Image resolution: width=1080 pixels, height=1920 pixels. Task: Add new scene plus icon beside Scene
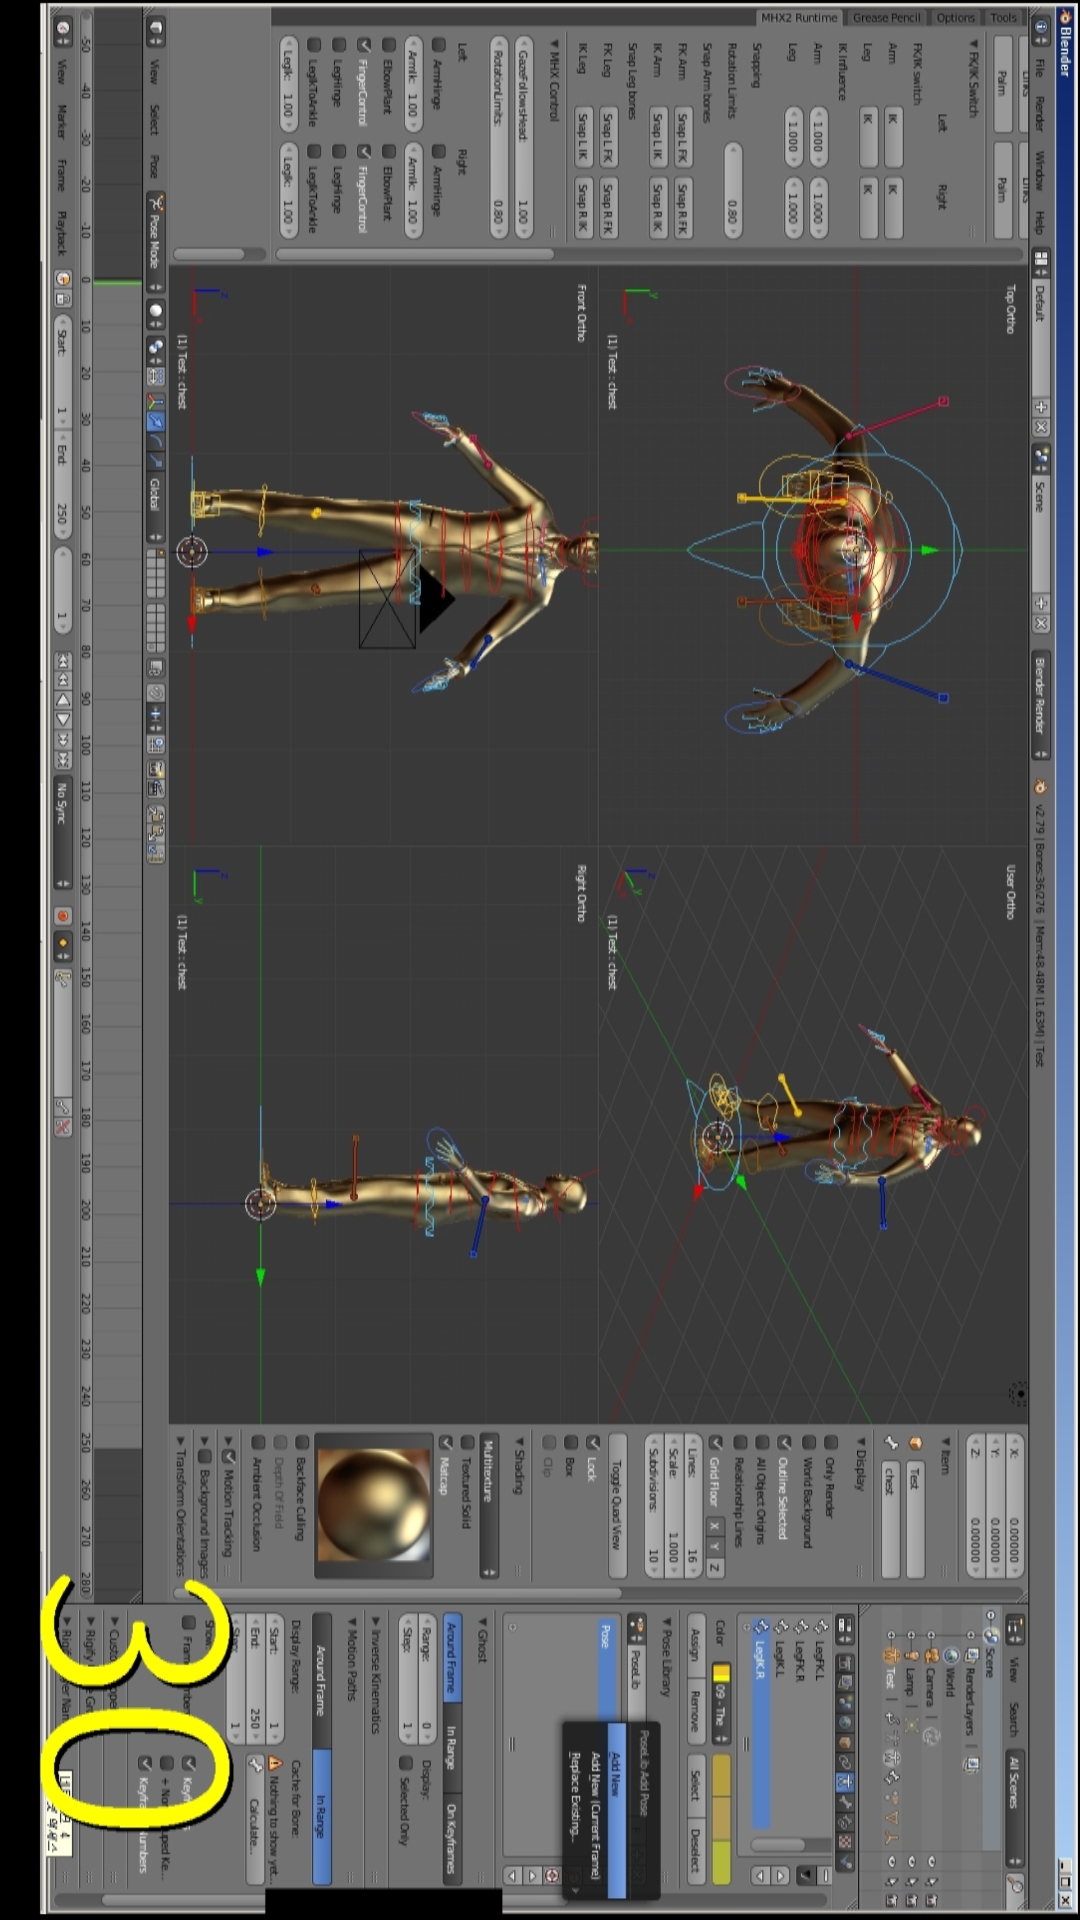(x=1040, y=603)
